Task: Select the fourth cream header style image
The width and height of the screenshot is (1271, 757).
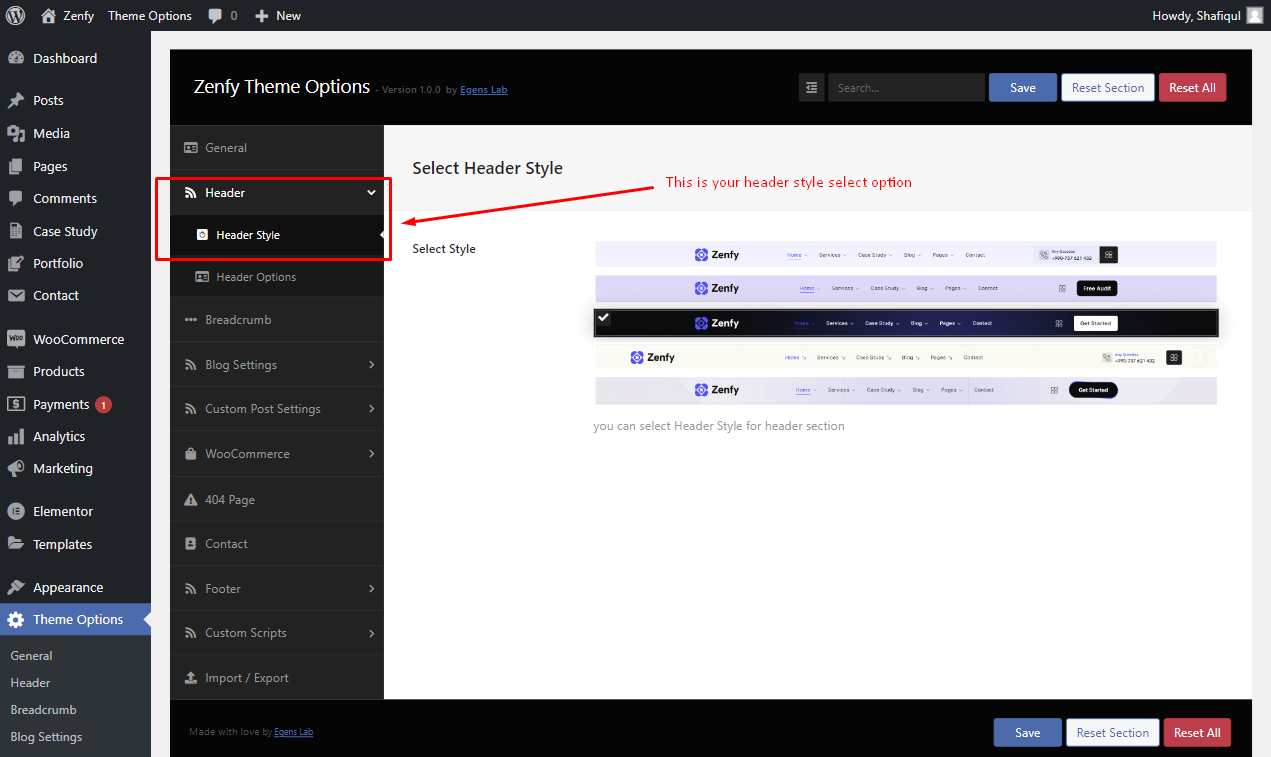Action: 906,357
